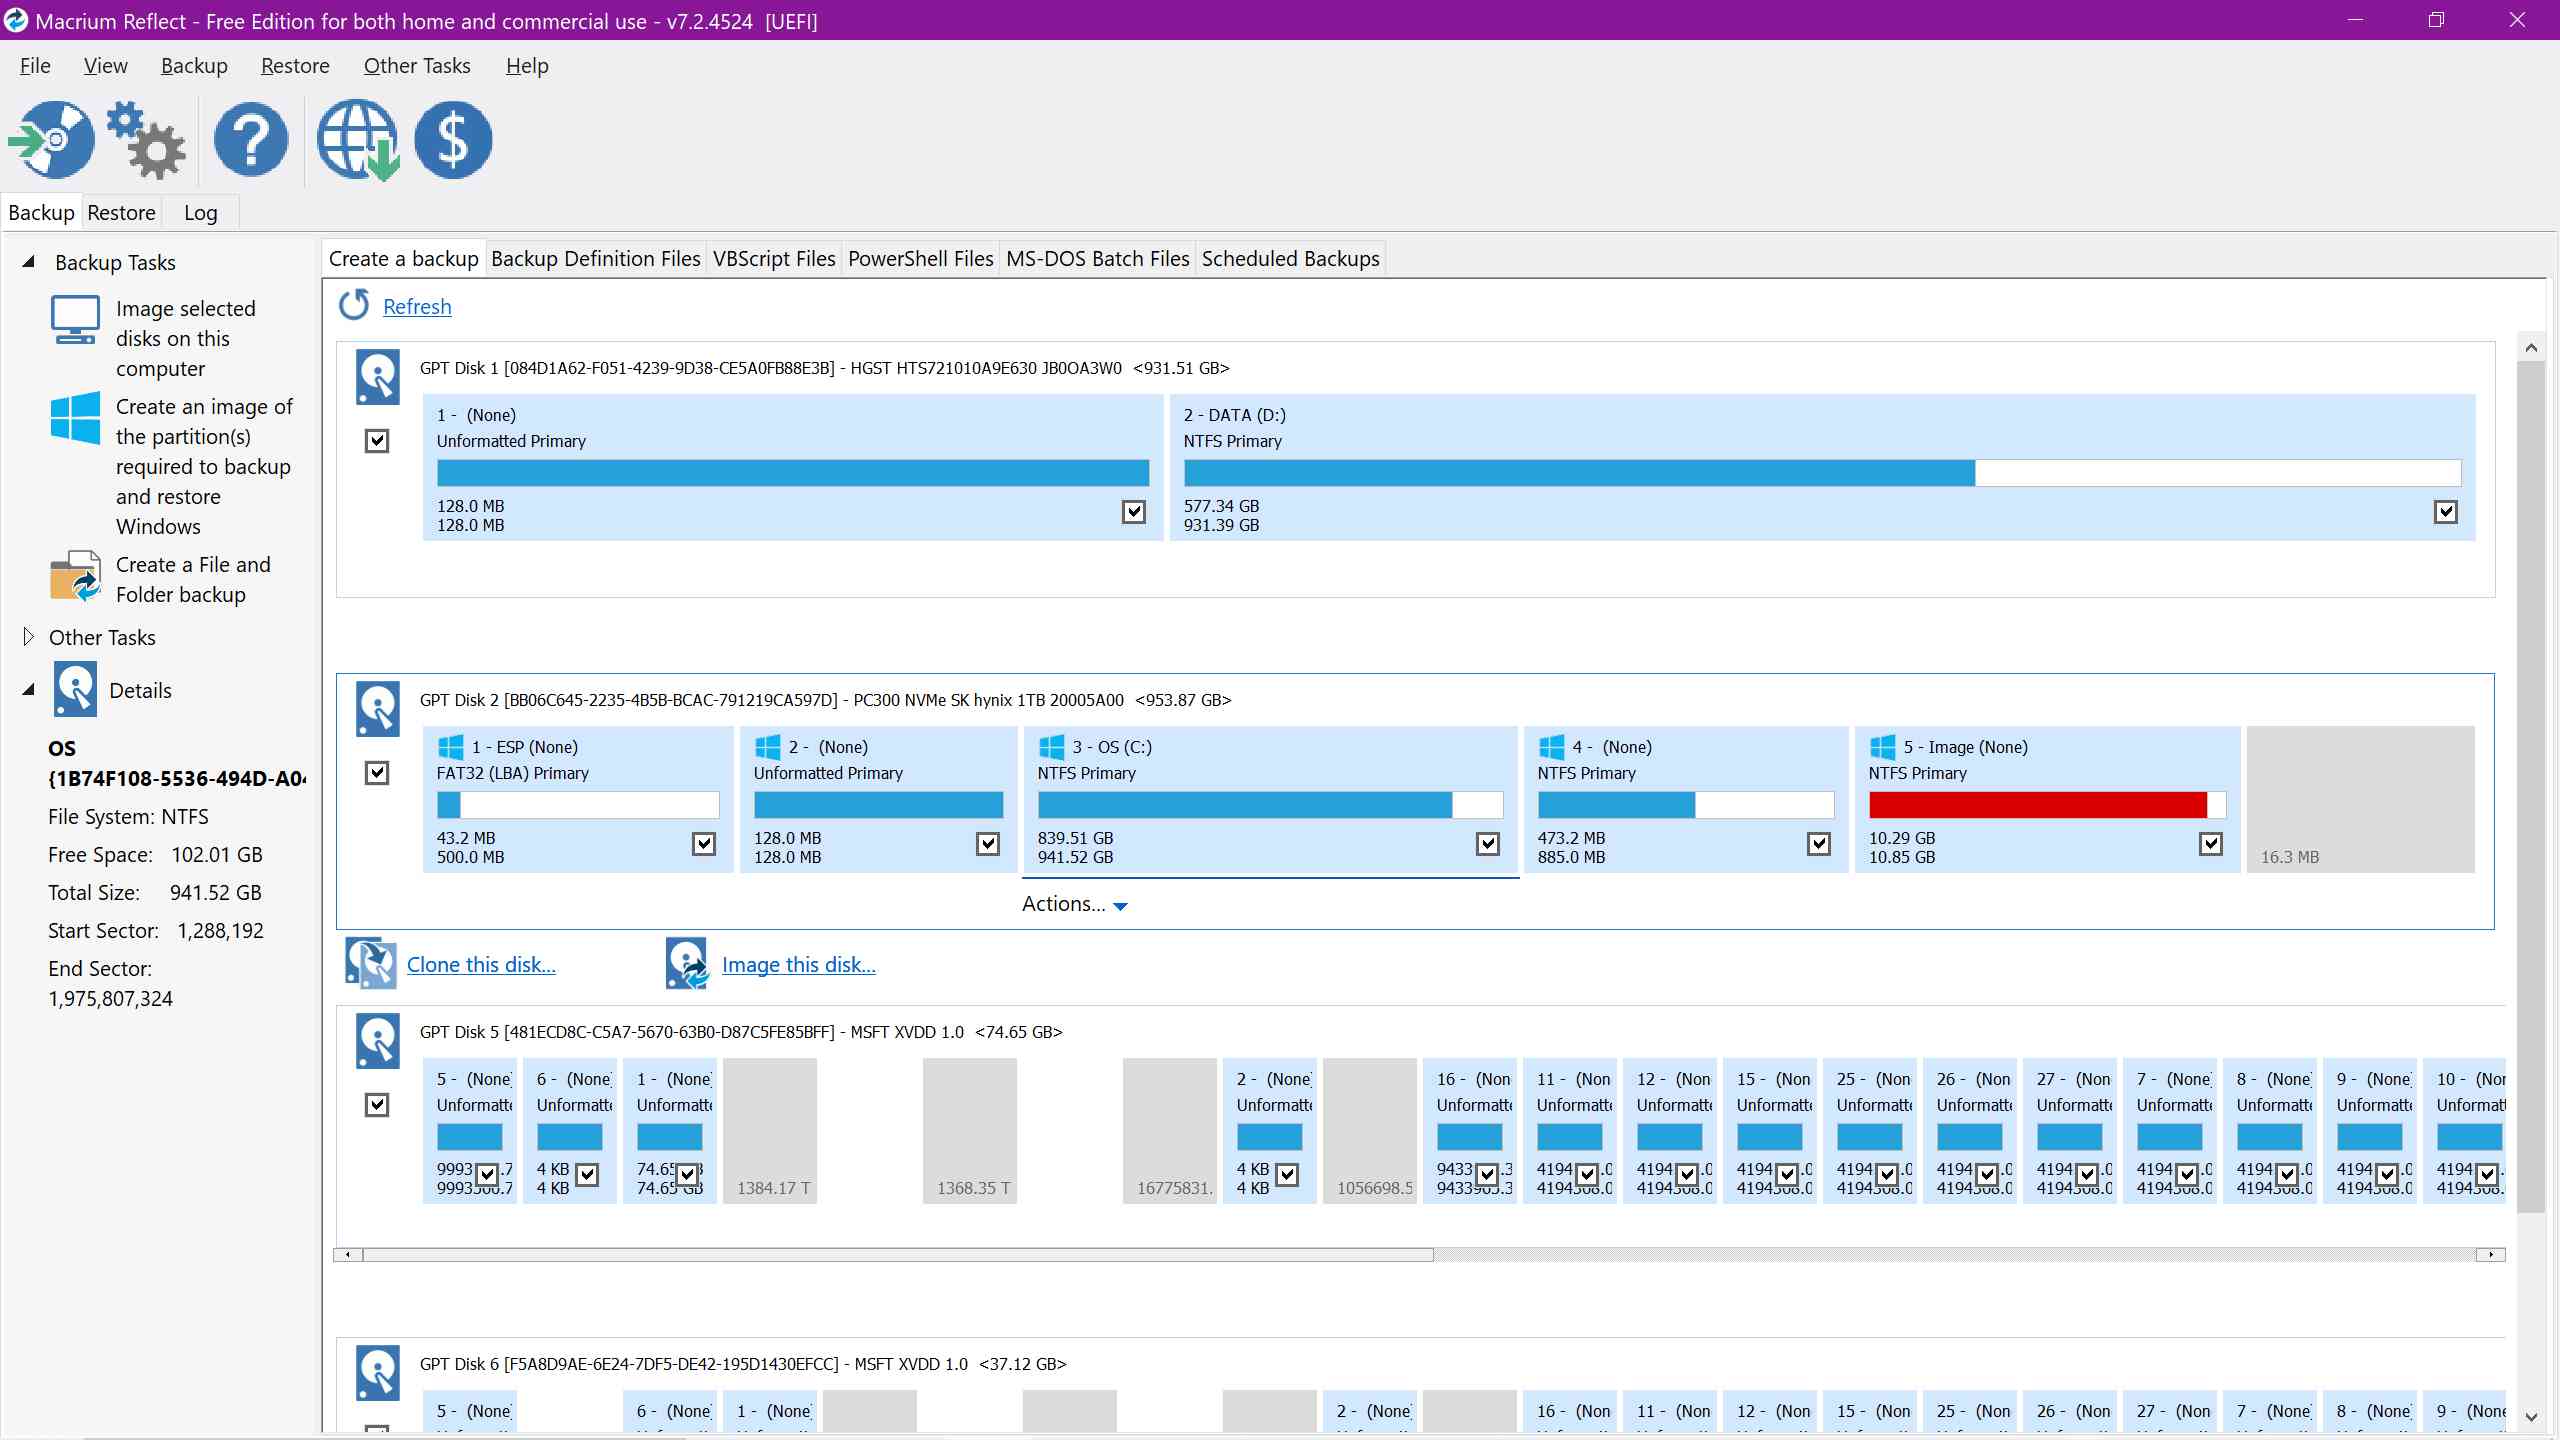Click Windows flag on Disk 2 partition 2
This screenshot has height=1440, width=2560.
click(x=767, y=747)
